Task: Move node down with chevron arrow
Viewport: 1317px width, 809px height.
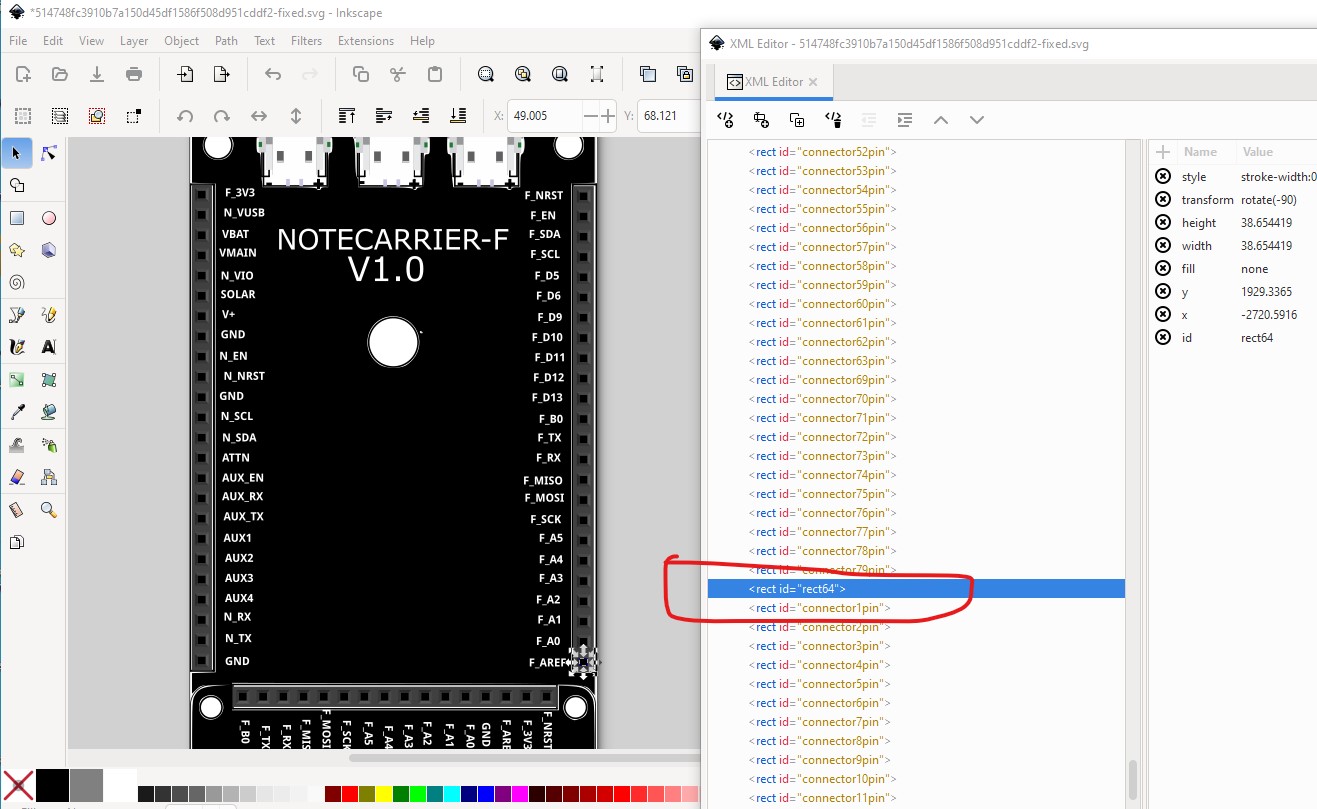Action: [x=977, y=120]
